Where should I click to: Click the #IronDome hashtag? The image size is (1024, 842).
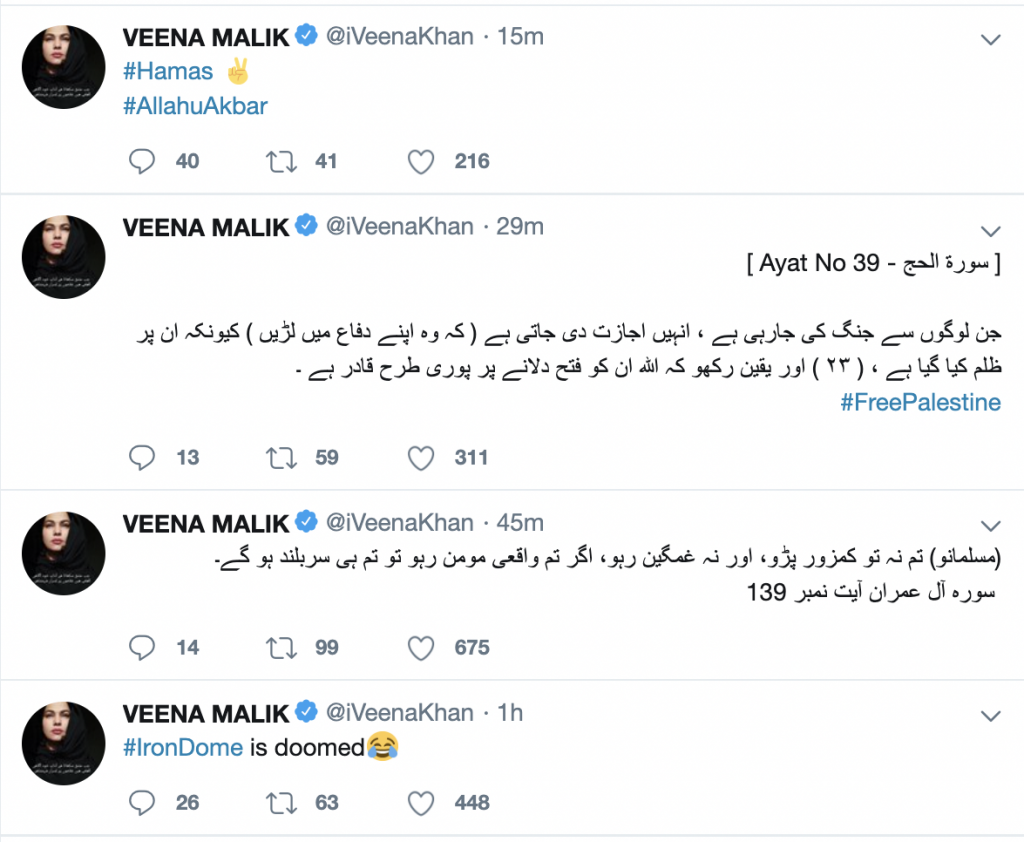183,747
